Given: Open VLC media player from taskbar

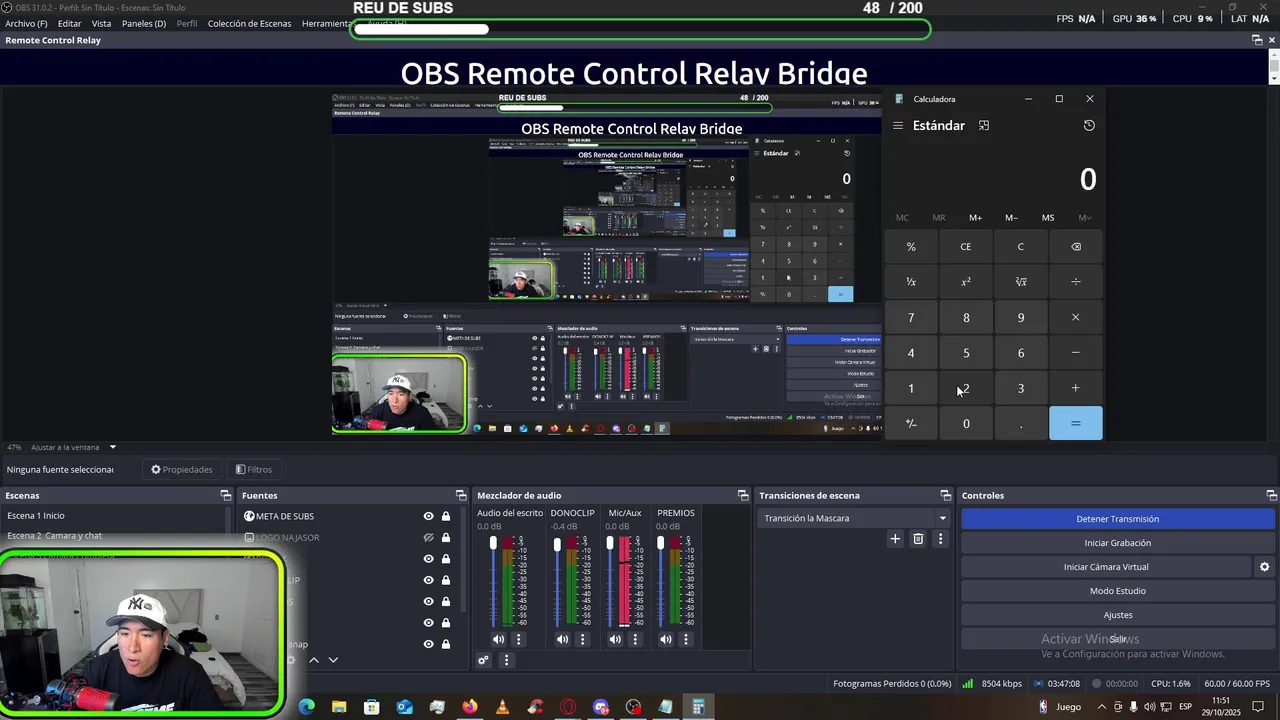Looking at the screenshot, I should [x=502, y=707].
